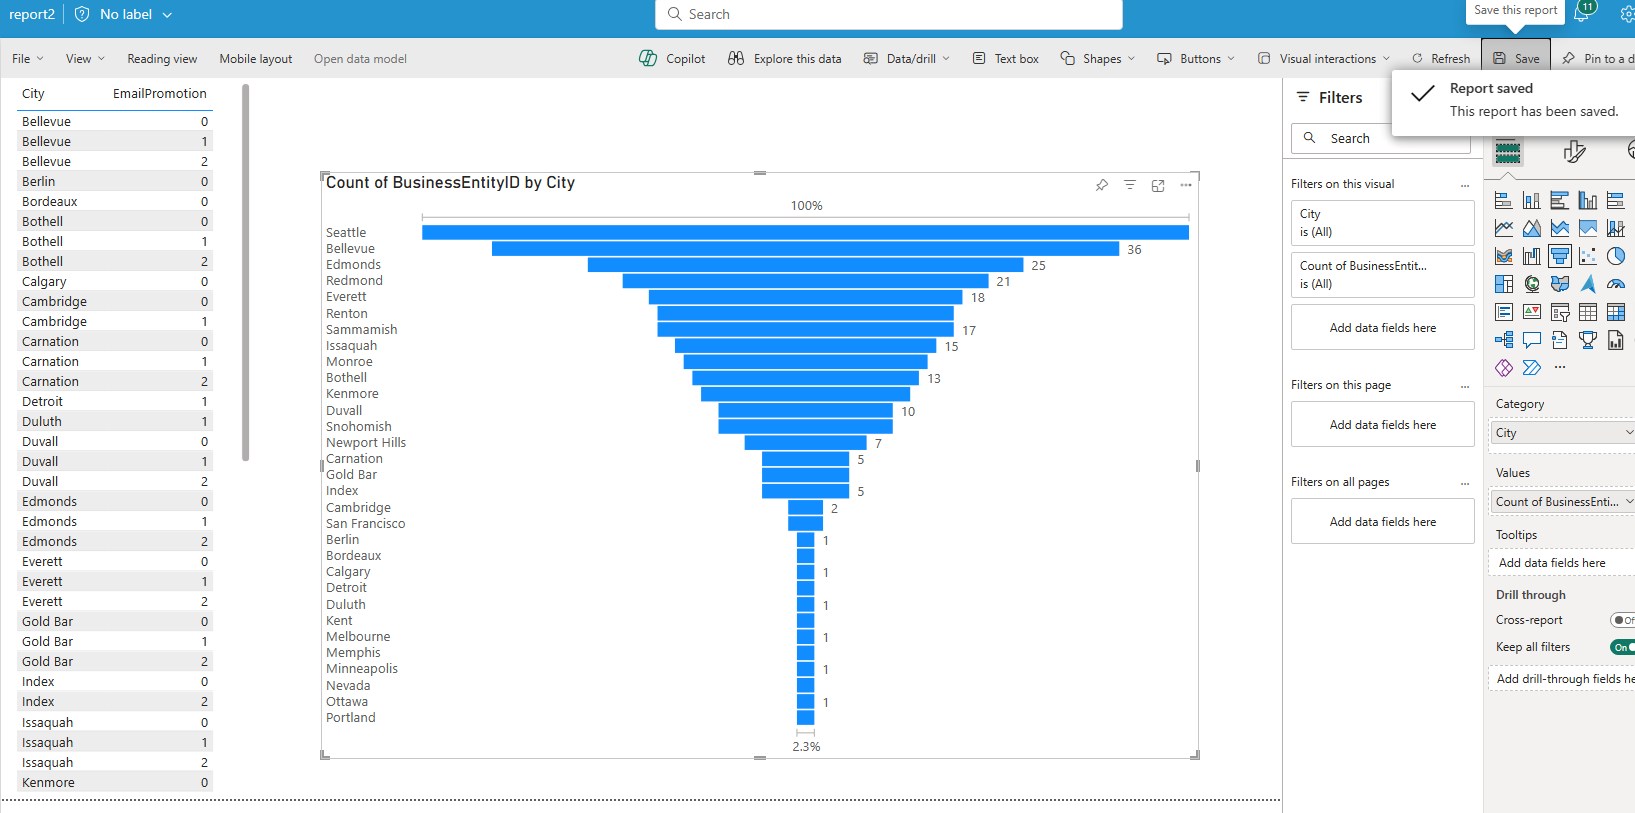The height and width of the screenshot is (813, 1635).
Task: Open Mobile layout
Action: coord(256,59)
